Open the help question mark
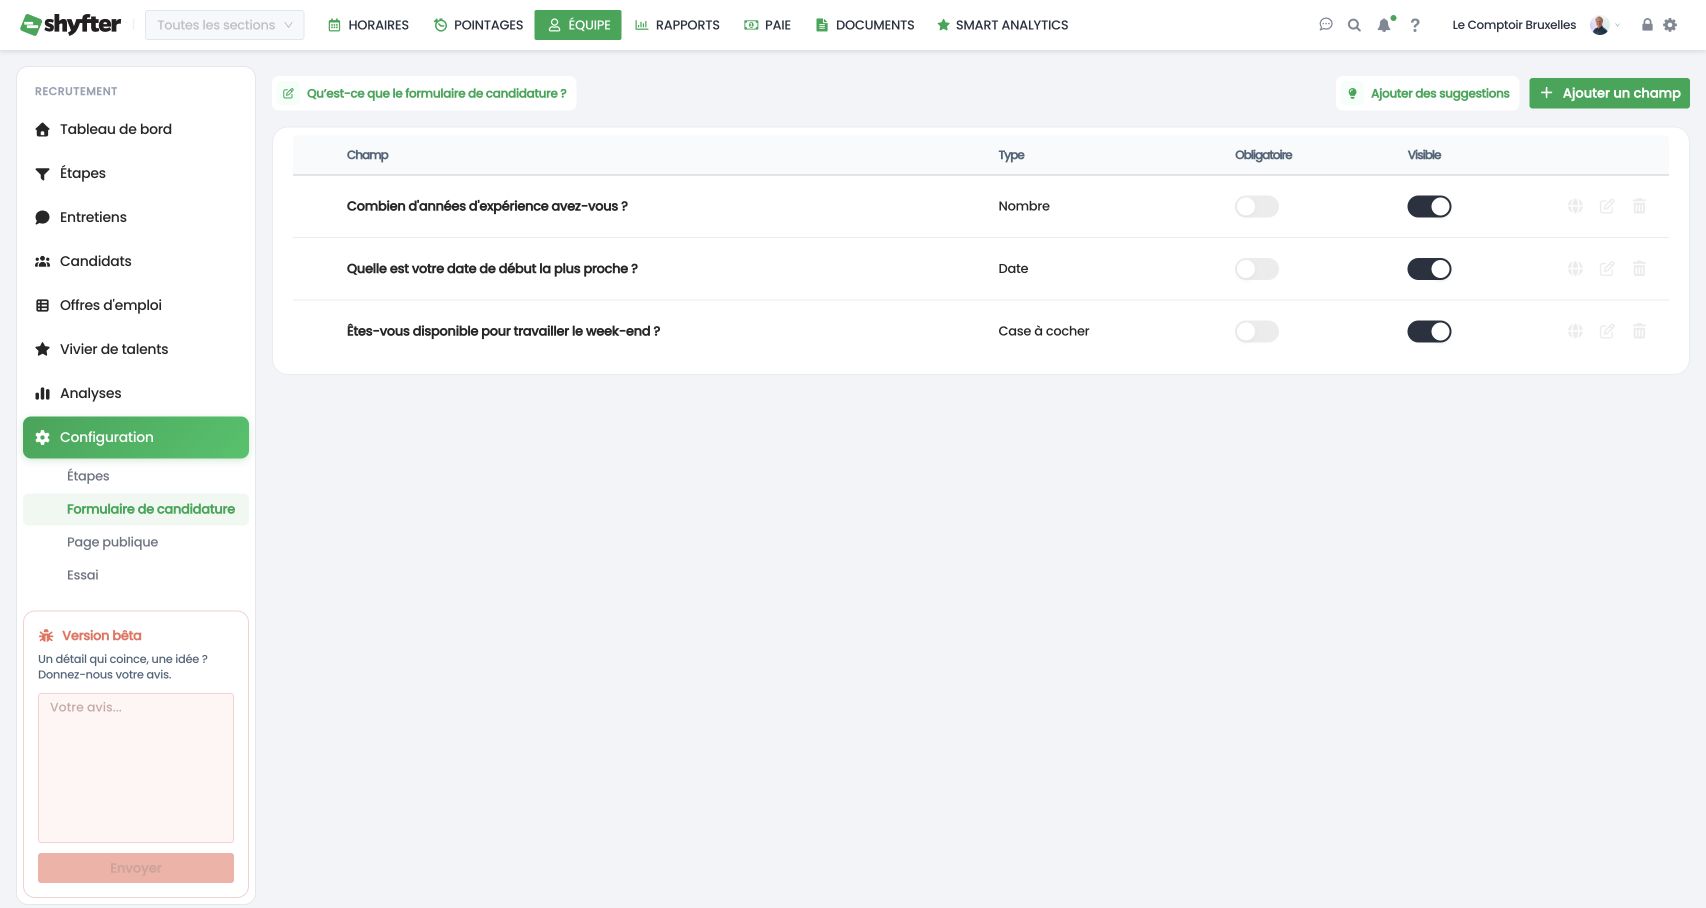 point(1415,25)
